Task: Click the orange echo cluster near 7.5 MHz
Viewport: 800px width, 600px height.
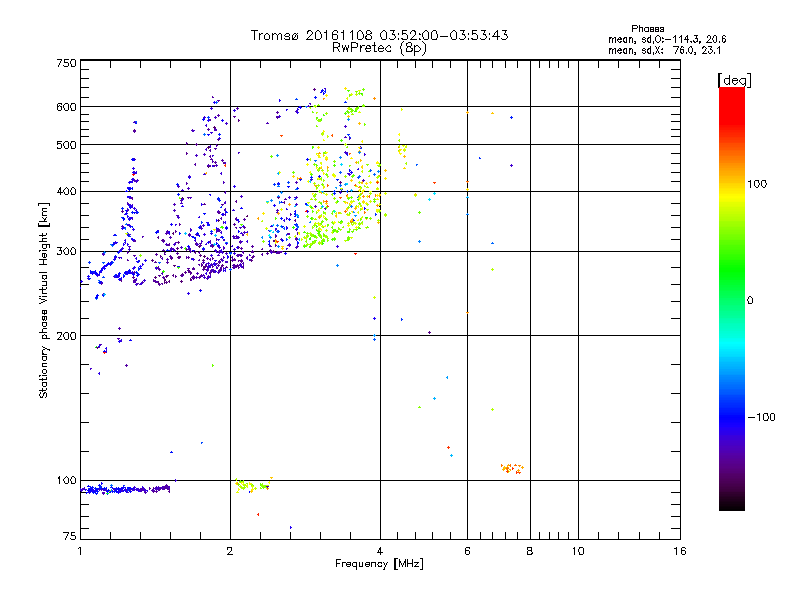Action: pos(512,468)
